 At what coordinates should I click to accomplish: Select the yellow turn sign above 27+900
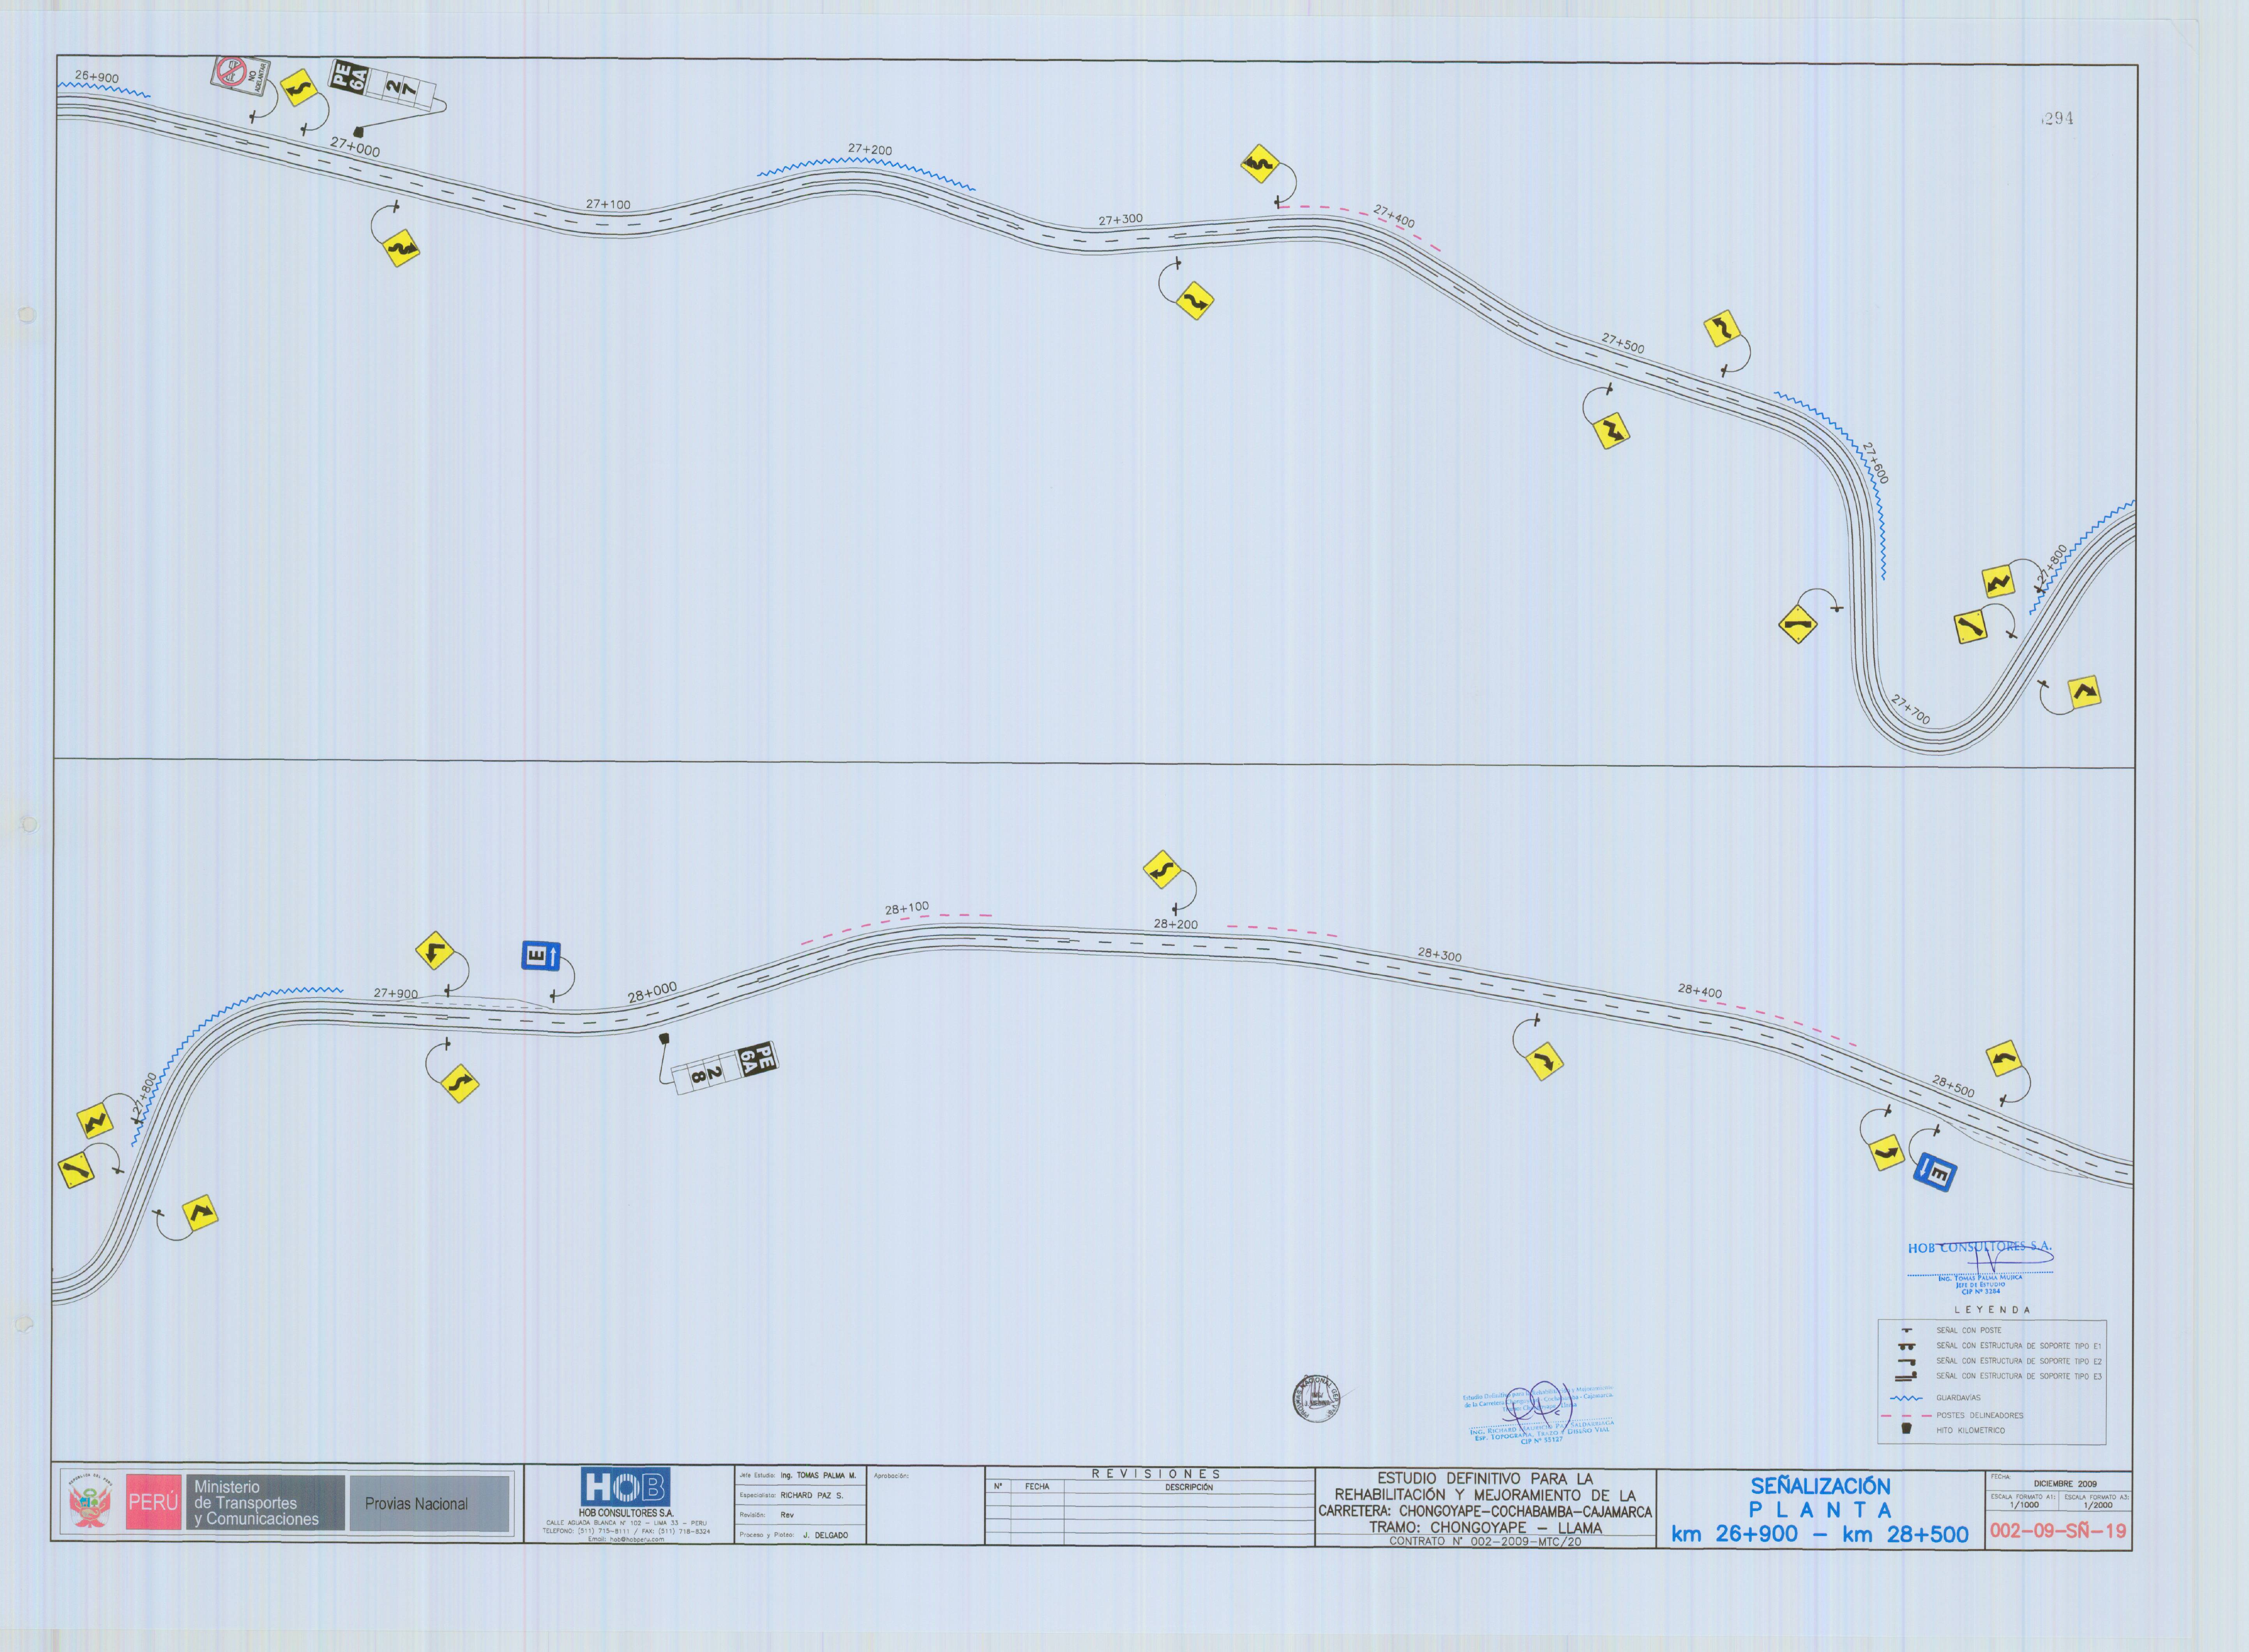[435, 951]
